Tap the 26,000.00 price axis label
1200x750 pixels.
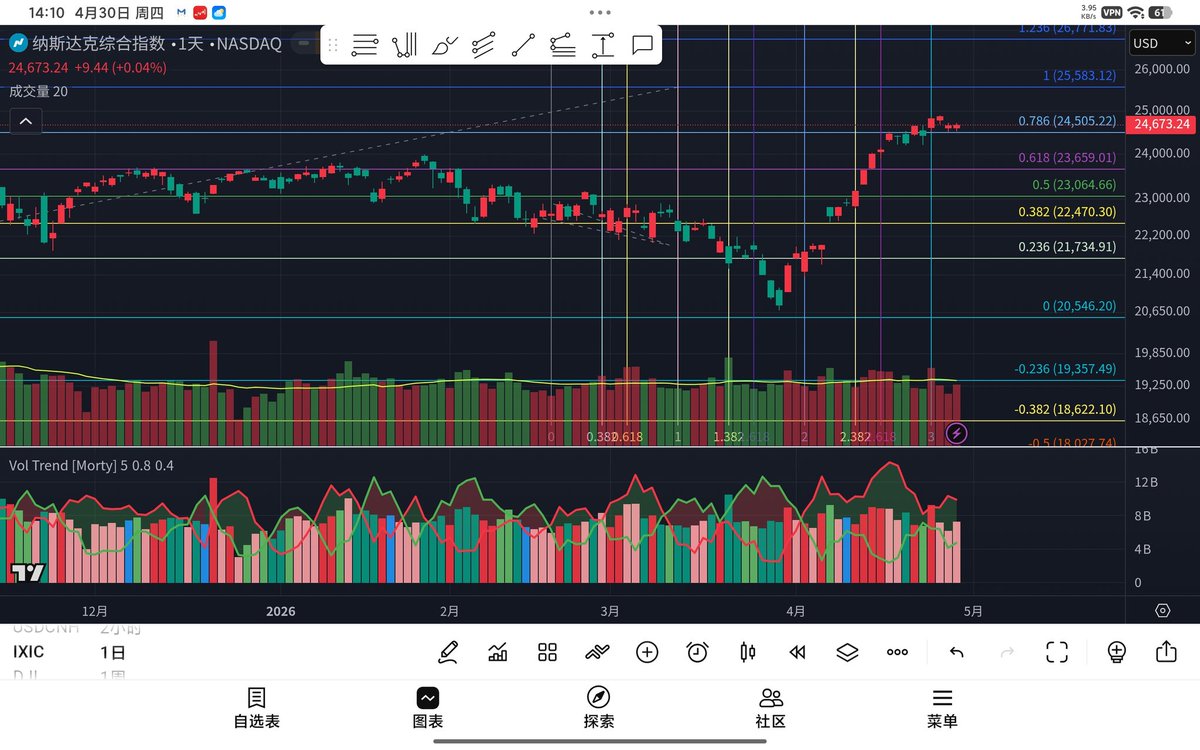(x=1160, y=69)
